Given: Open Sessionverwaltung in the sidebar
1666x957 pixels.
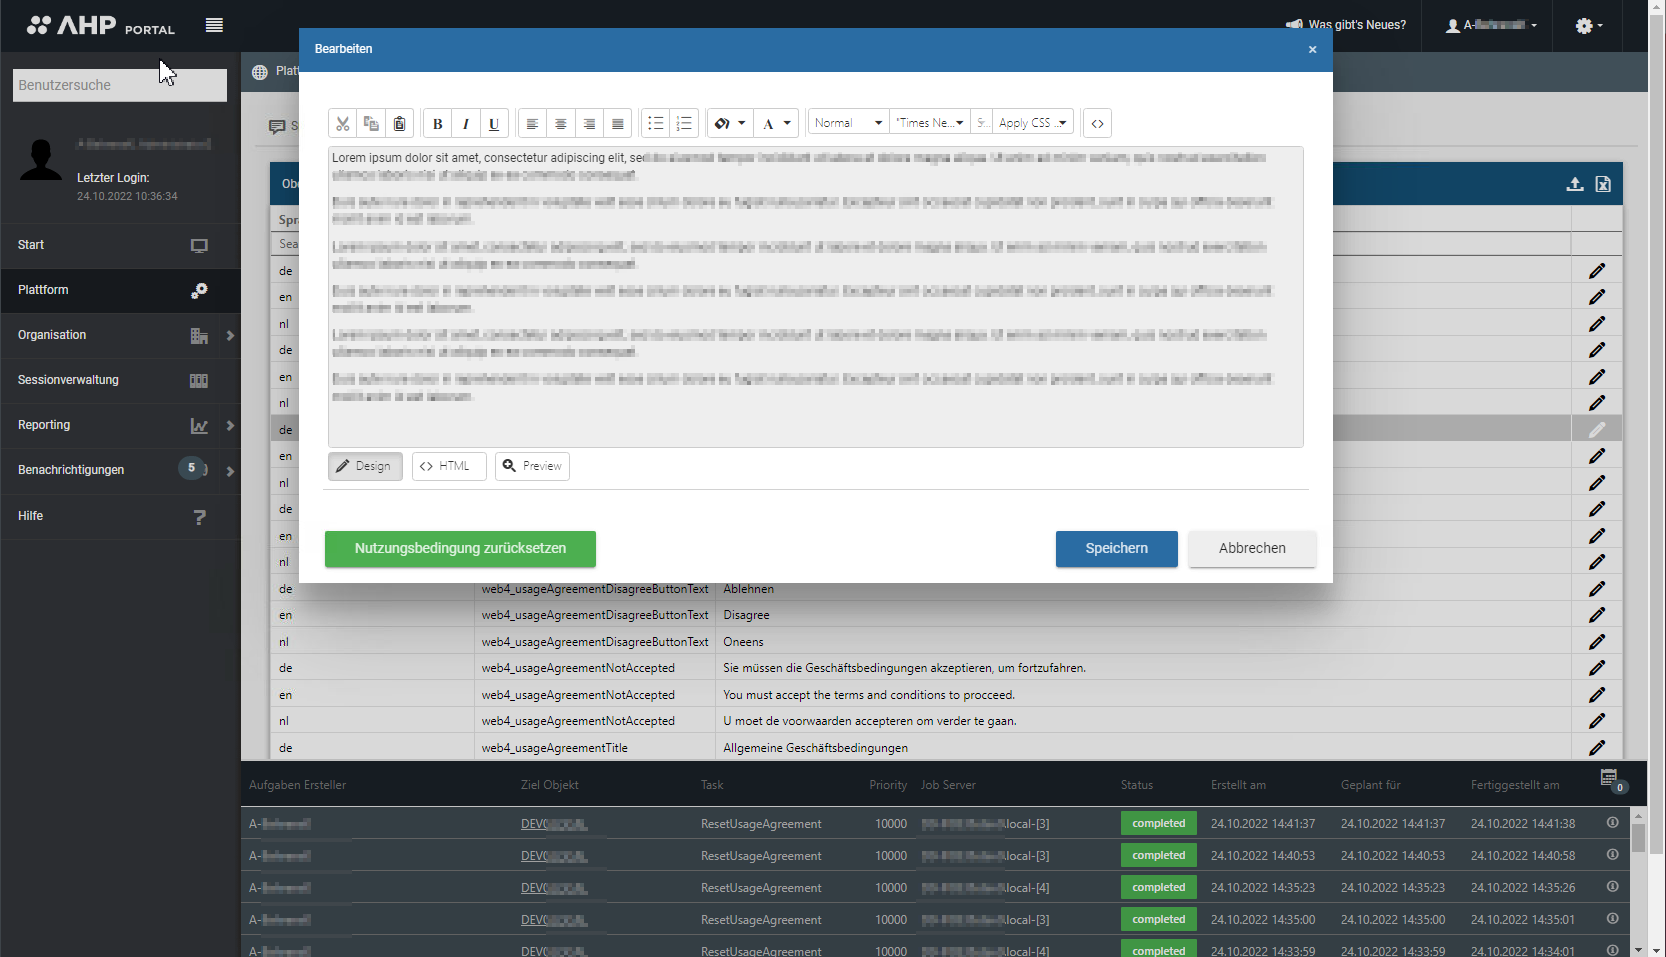Looking at the screenshot, I should (120, 380).
